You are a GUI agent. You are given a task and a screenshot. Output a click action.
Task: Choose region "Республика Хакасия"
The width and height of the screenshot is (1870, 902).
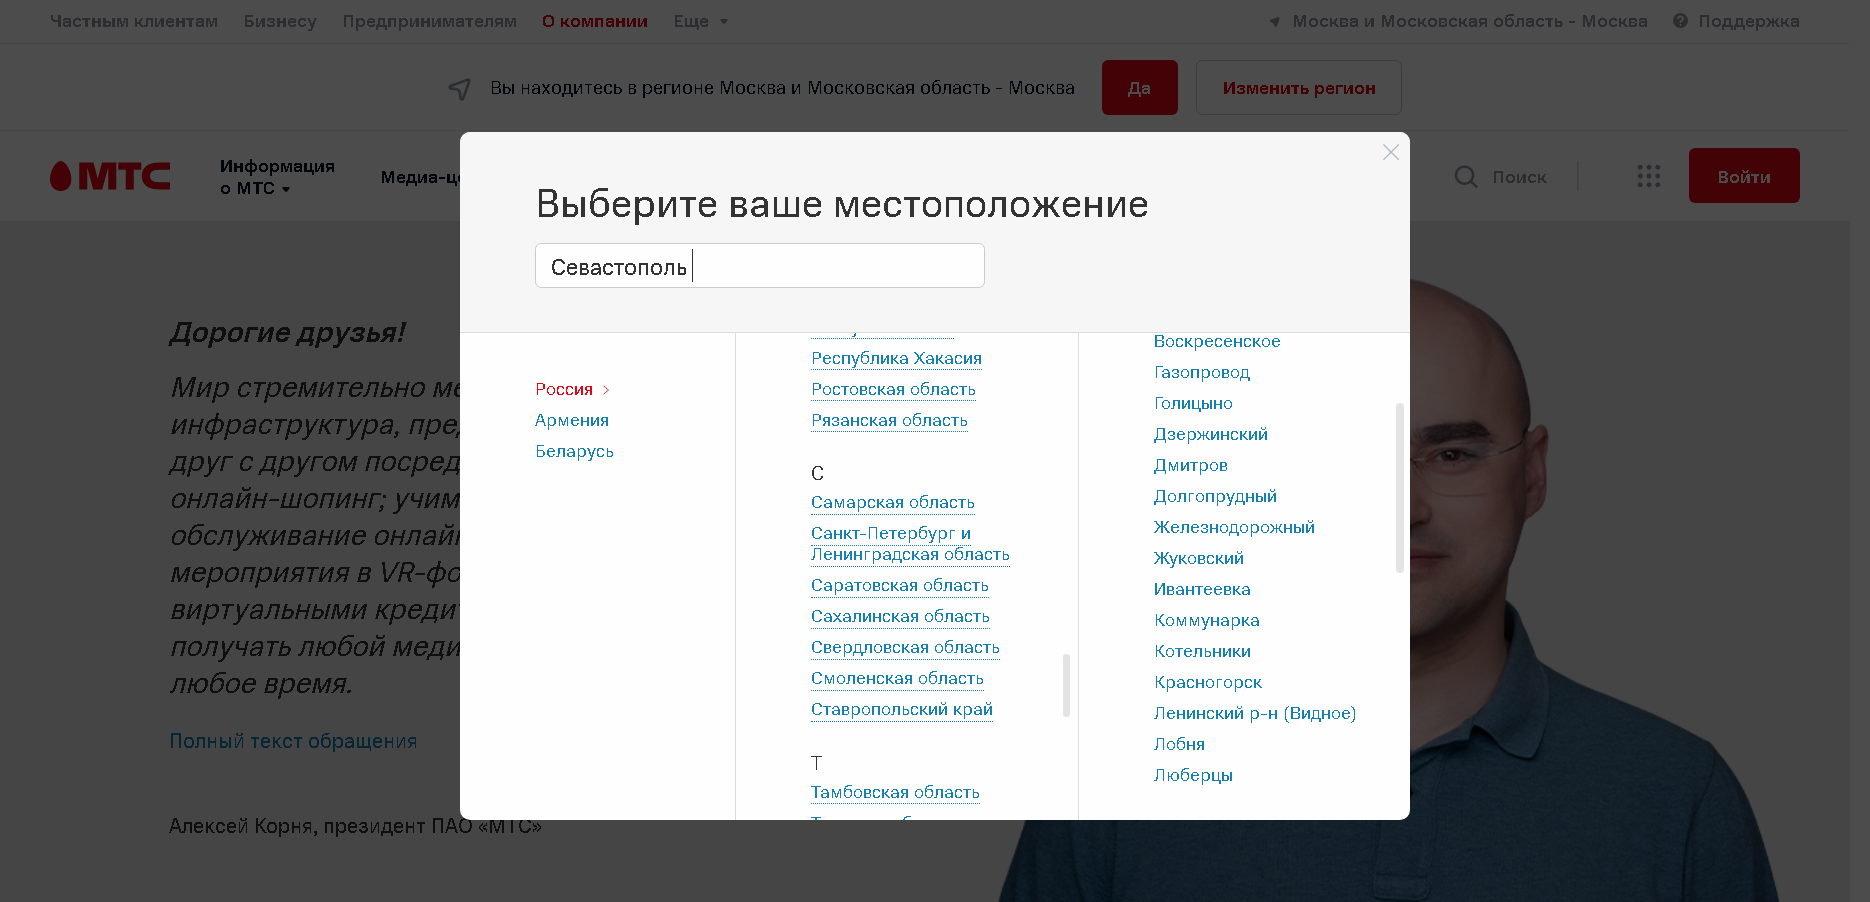click(x=896, y=358)
